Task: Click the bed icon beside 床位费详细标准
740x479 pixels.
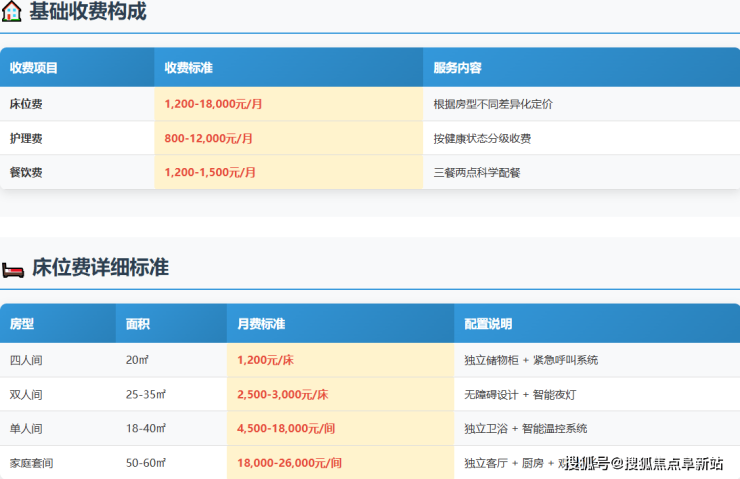Action: [x=12, y=268]
